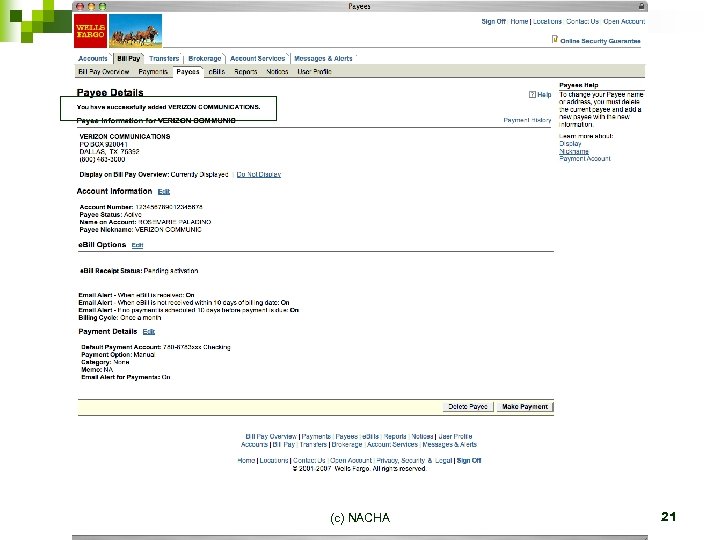The height and width of the screenshot is (540, 720).
Task: Open the User Profile subtab
Action: pos(315,72)
